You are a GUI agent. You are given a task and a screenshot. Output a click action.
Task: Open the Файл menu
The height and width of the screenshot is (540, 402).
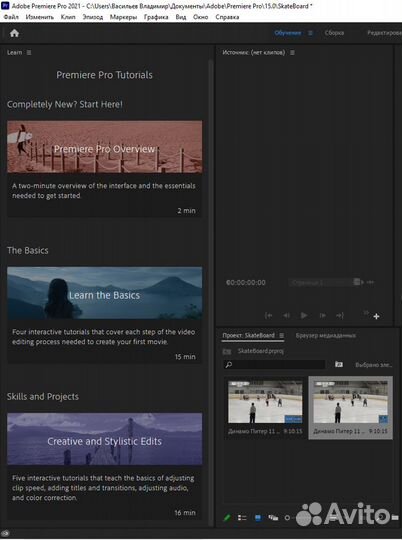[x=11, y=17]
